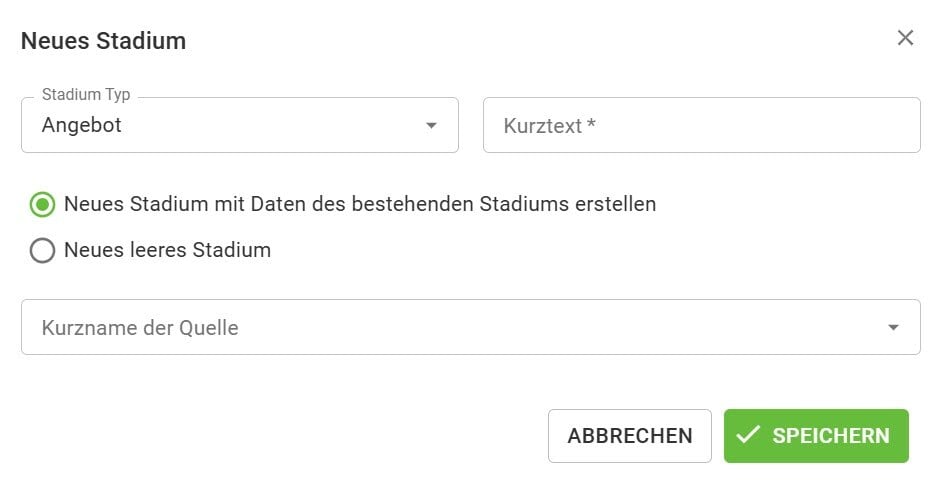Click the checkmark icon on Speichern
Image resolution: width=942 pixels, height=484 pixels.
(747, 435)
